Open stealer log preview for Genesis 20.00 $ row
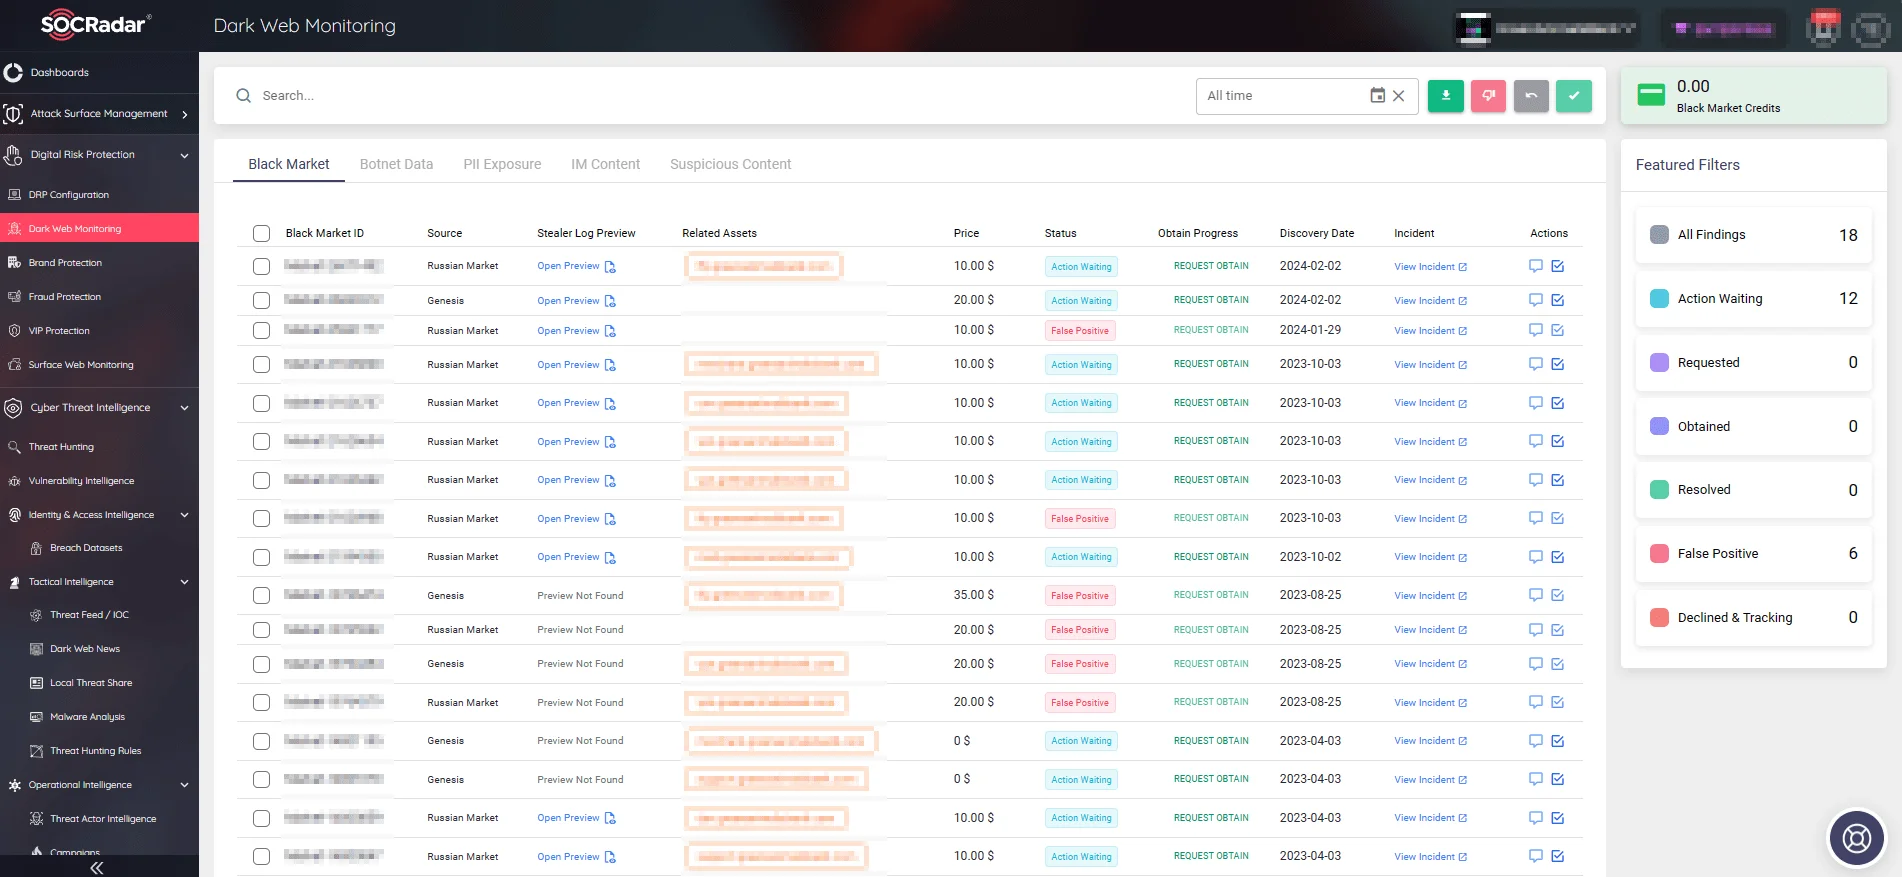This screenshot has width=1902, height=877. [576, 301]
